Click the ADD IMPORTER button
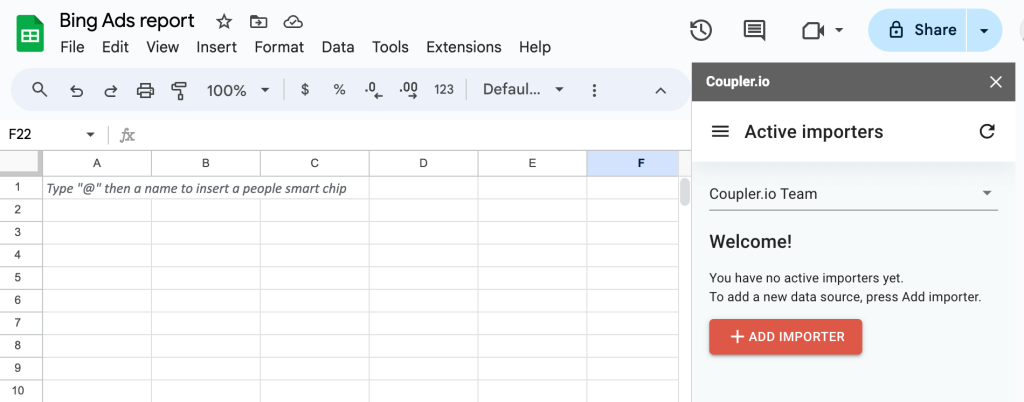Screen dimensions: 1024x402 [786, 337]
